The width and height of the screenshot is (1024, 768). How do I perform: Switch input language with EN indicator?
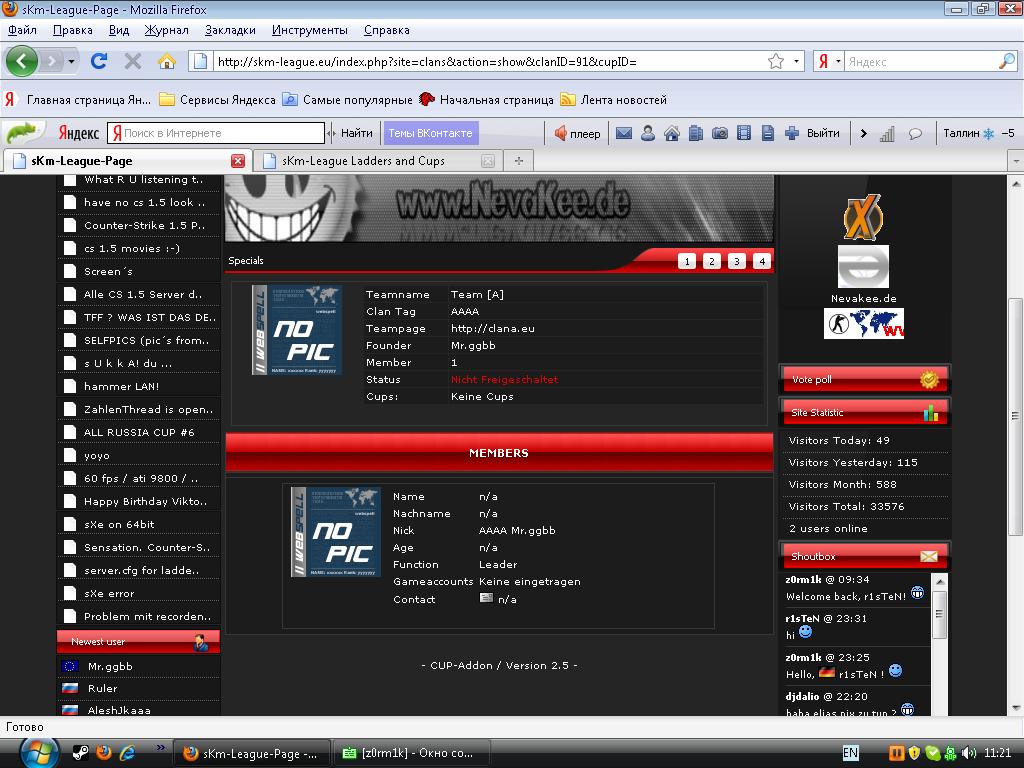click(850, 753)
